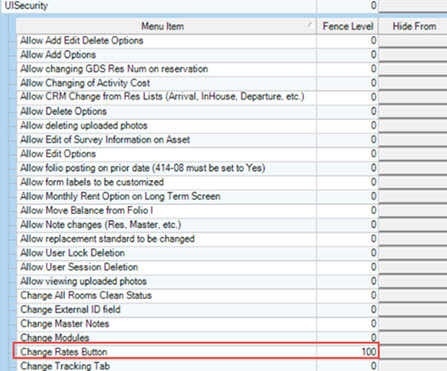
Task: Edit Fence Level for Change Master Notes
Action: [x=347, y=324]
